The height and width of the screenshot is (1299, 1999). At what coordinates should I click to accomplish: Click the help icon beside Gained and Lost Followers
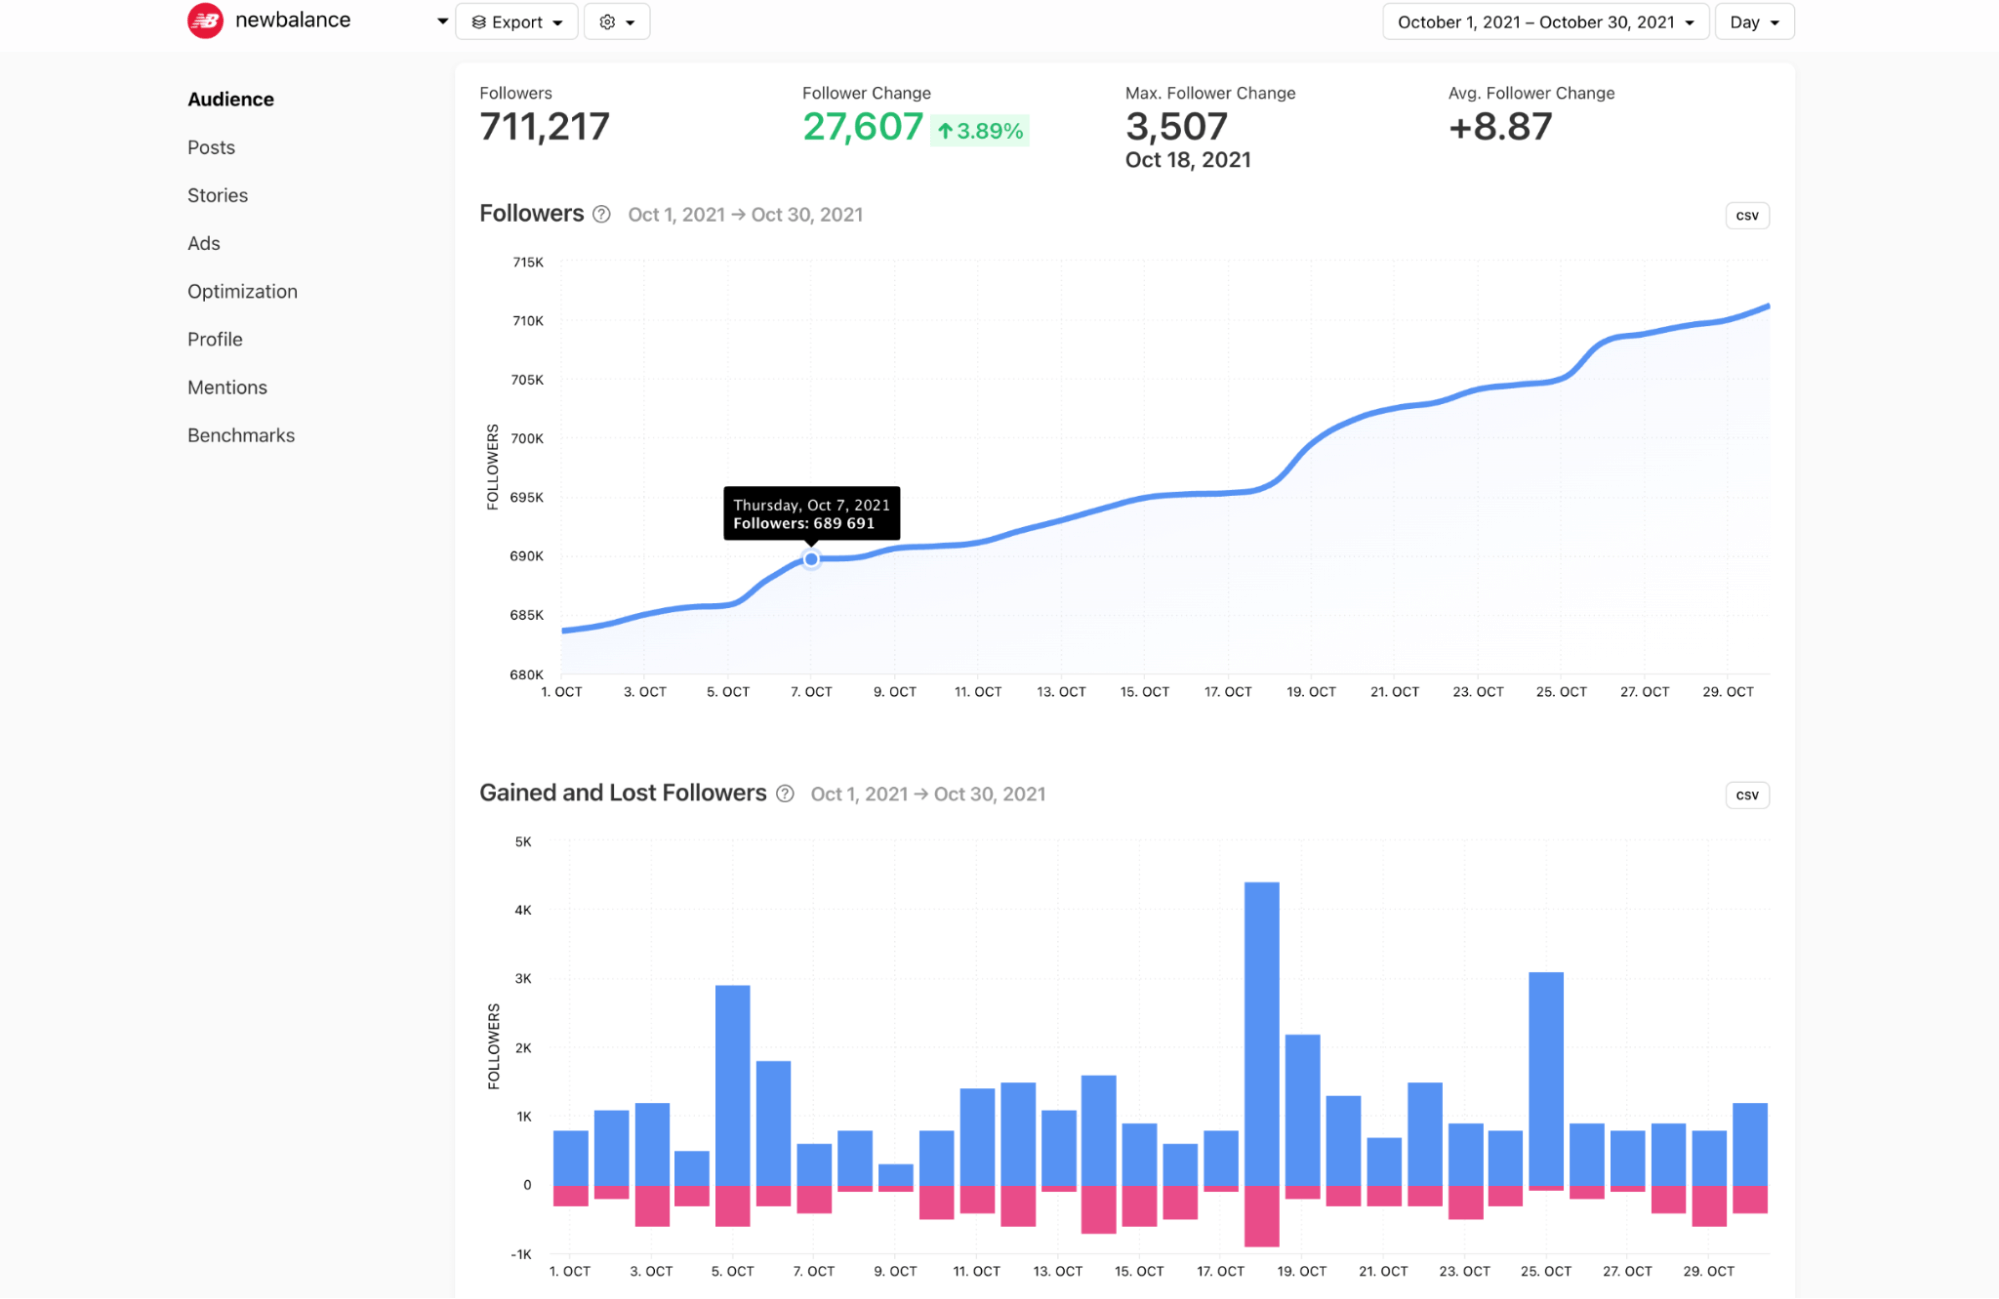point(786,793)
